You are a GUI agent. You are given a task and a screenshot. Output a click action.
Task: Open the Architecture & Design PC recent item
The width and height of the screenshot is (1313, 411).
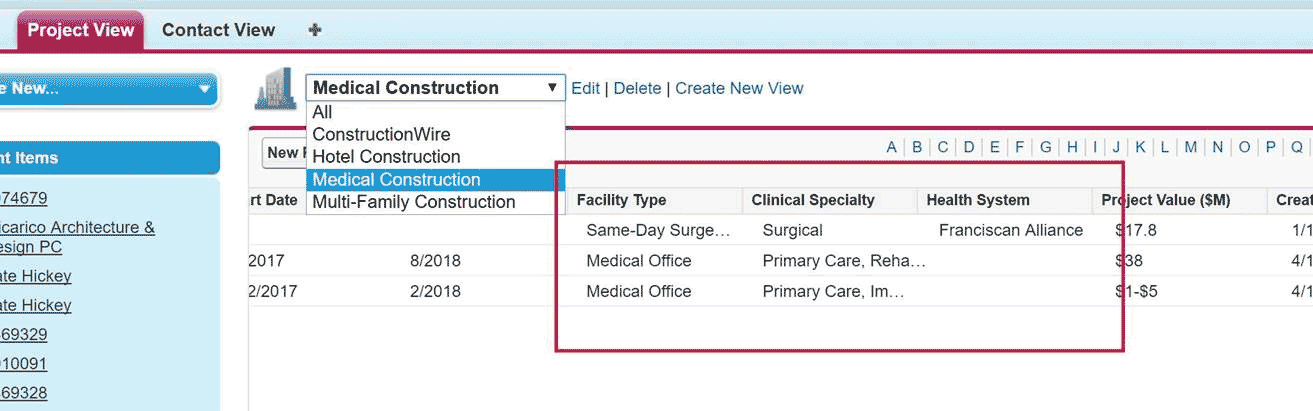[77, 237]
